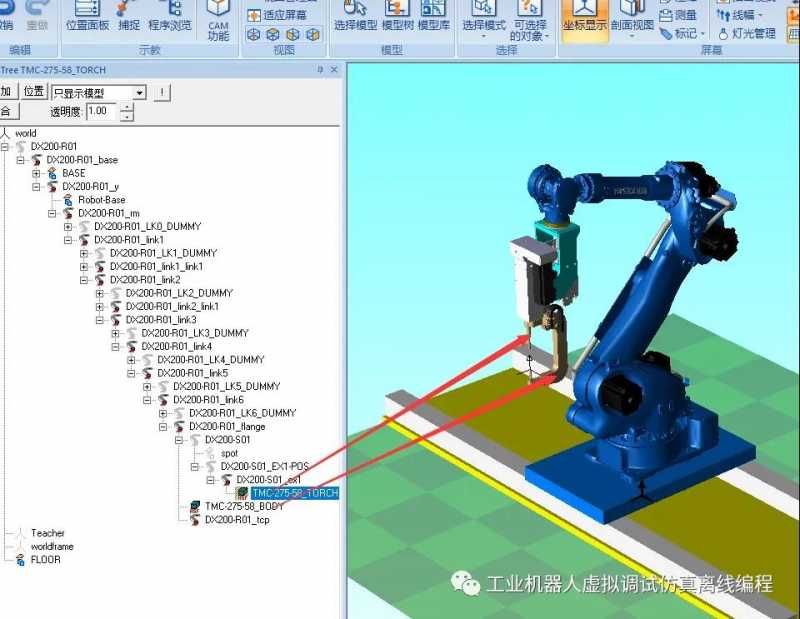
Task: Click the blue robot arm in the 3D view
Action: (643, 286)
